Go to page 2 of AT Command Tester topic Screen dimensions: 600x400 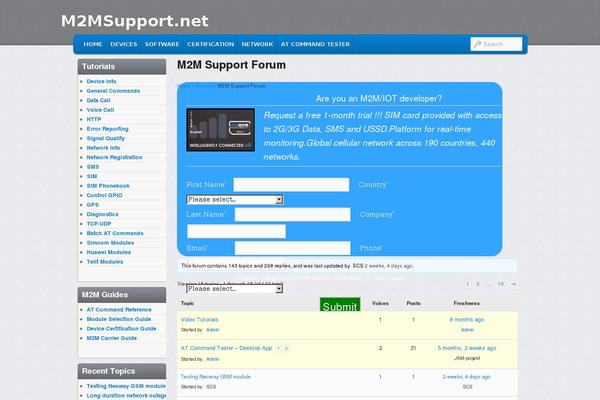point(286,348)
